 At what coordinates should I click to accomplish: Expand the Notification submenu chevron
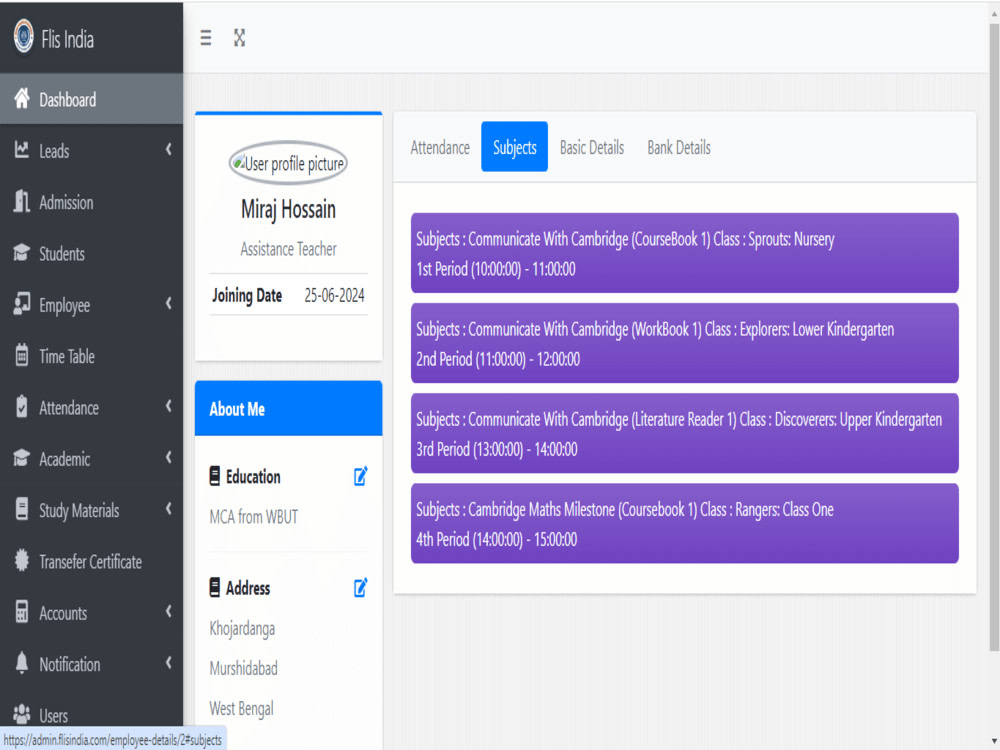point(168,663)
